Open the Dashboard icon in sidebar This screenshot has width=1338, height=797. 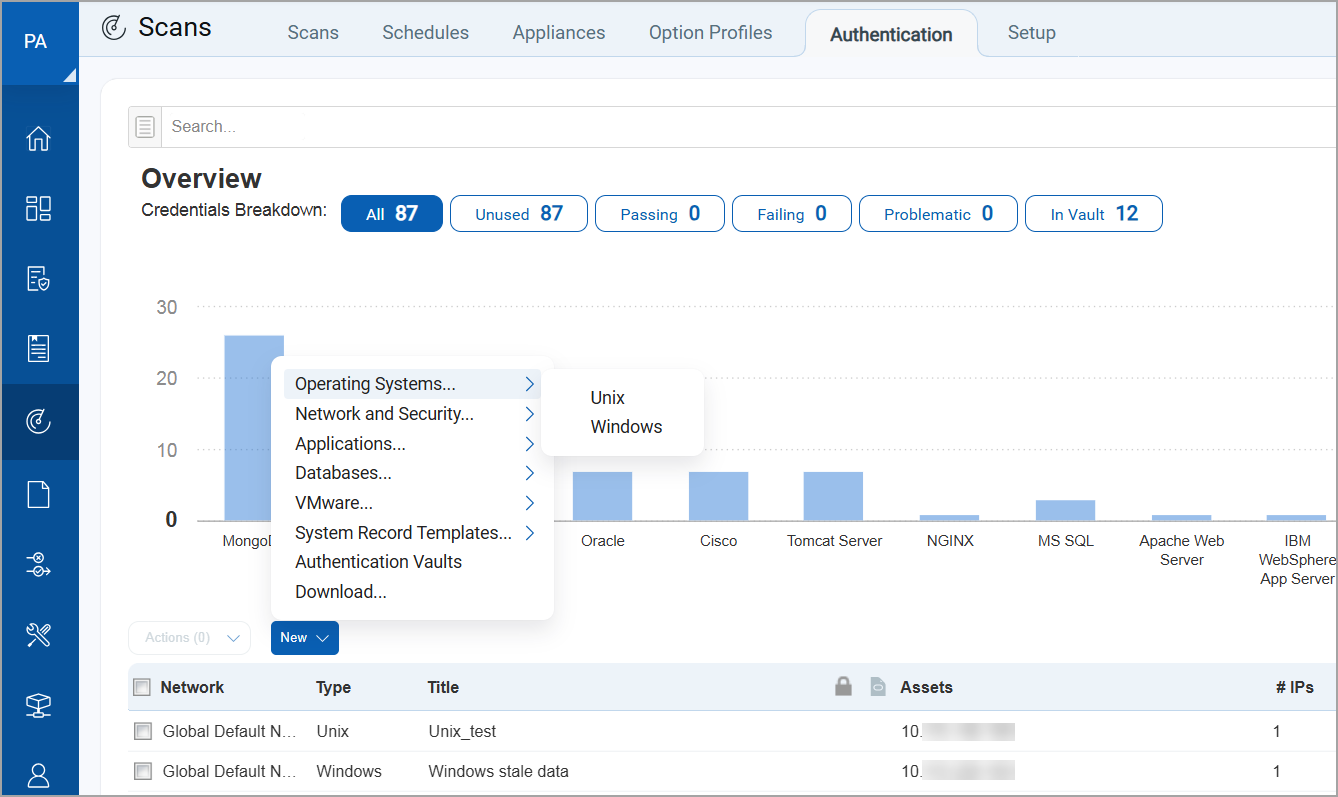point(38,208)
